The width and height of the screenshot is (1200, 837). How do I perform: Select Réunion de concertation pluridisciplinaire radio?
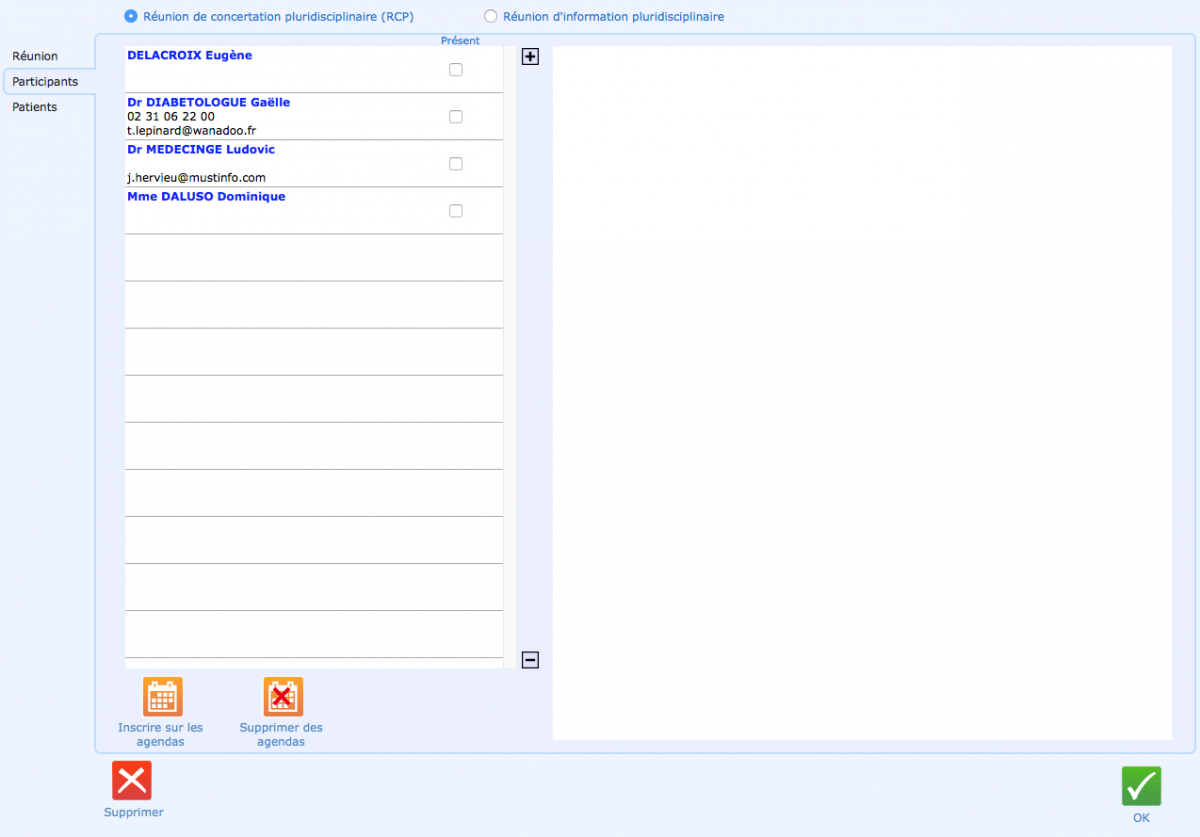(131, 16)
